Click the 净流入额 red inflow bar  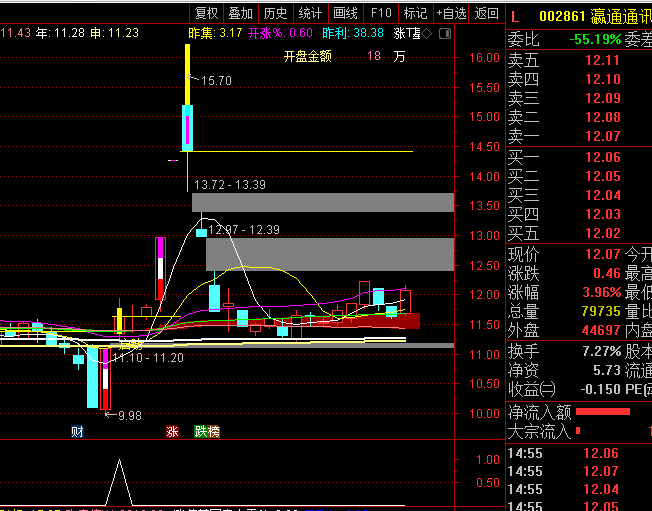pos(603,412)
